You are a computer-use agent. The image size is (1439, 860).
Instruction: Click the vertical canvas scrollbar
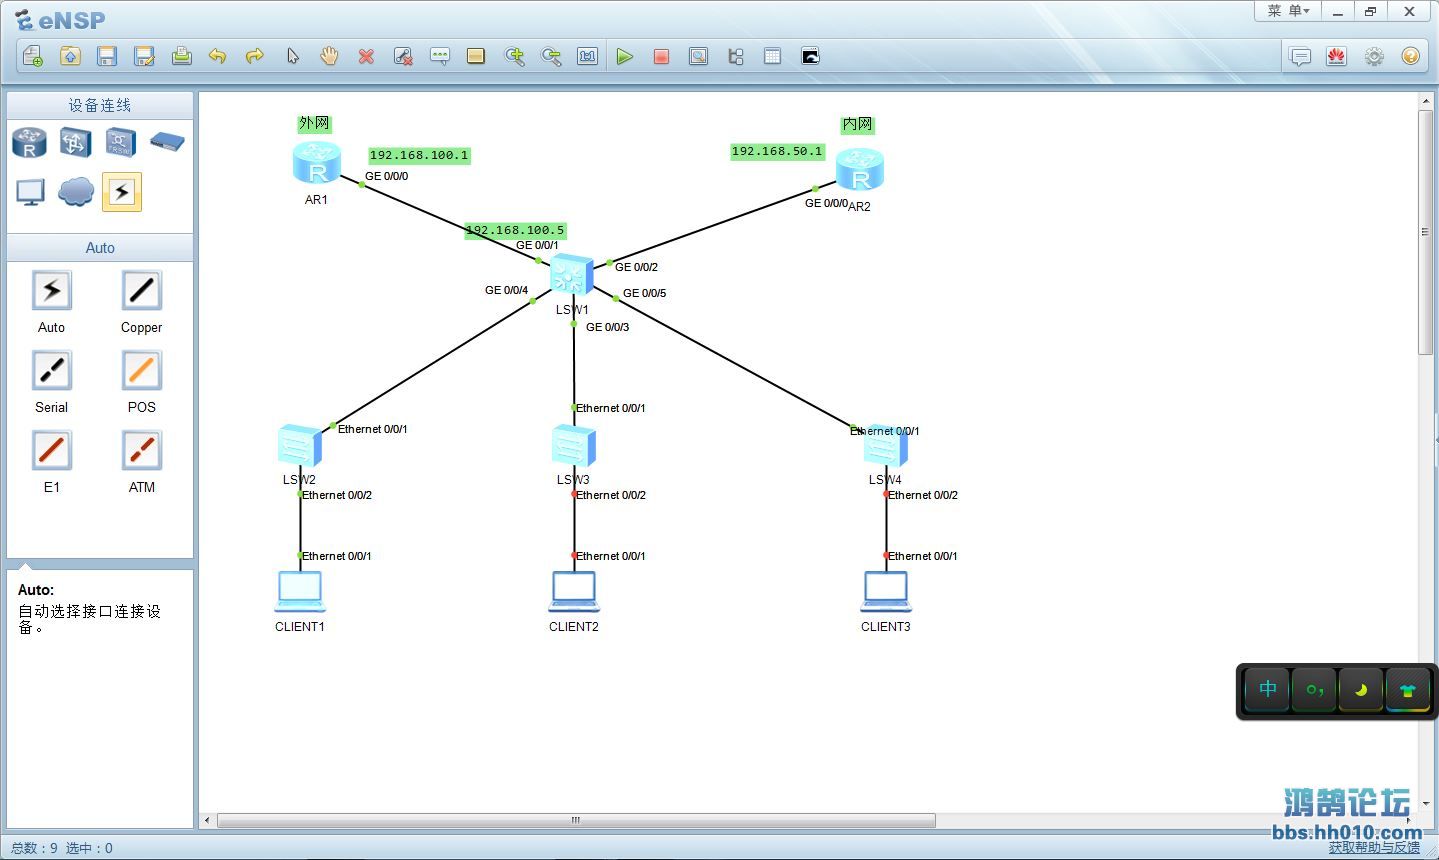[x=1426, y=232]
